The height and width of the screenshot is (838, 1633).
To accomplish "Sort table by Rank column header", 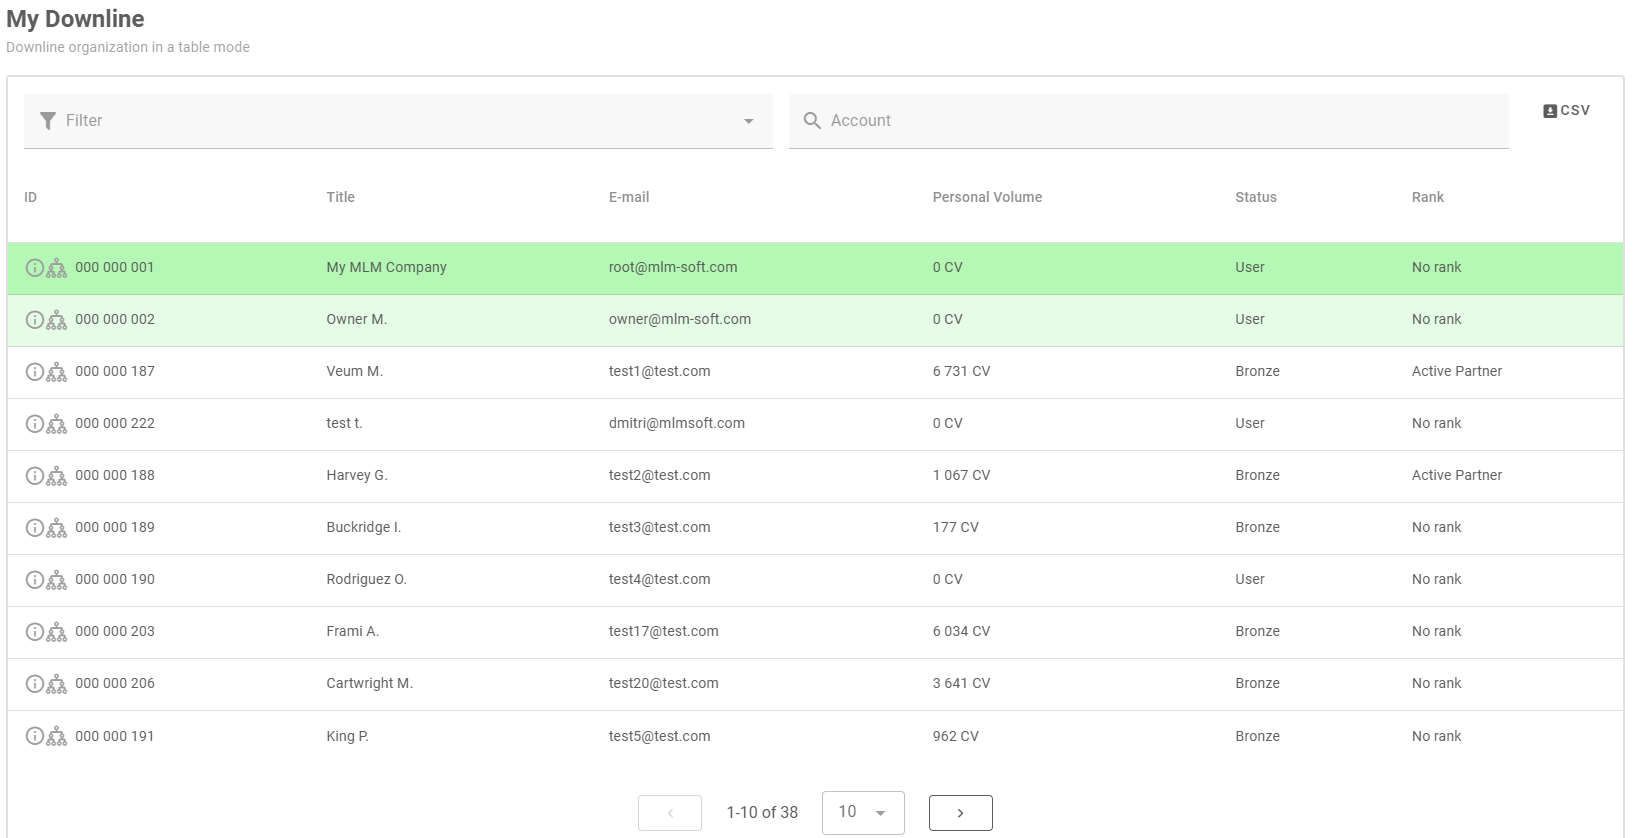I will [1427, 197].
